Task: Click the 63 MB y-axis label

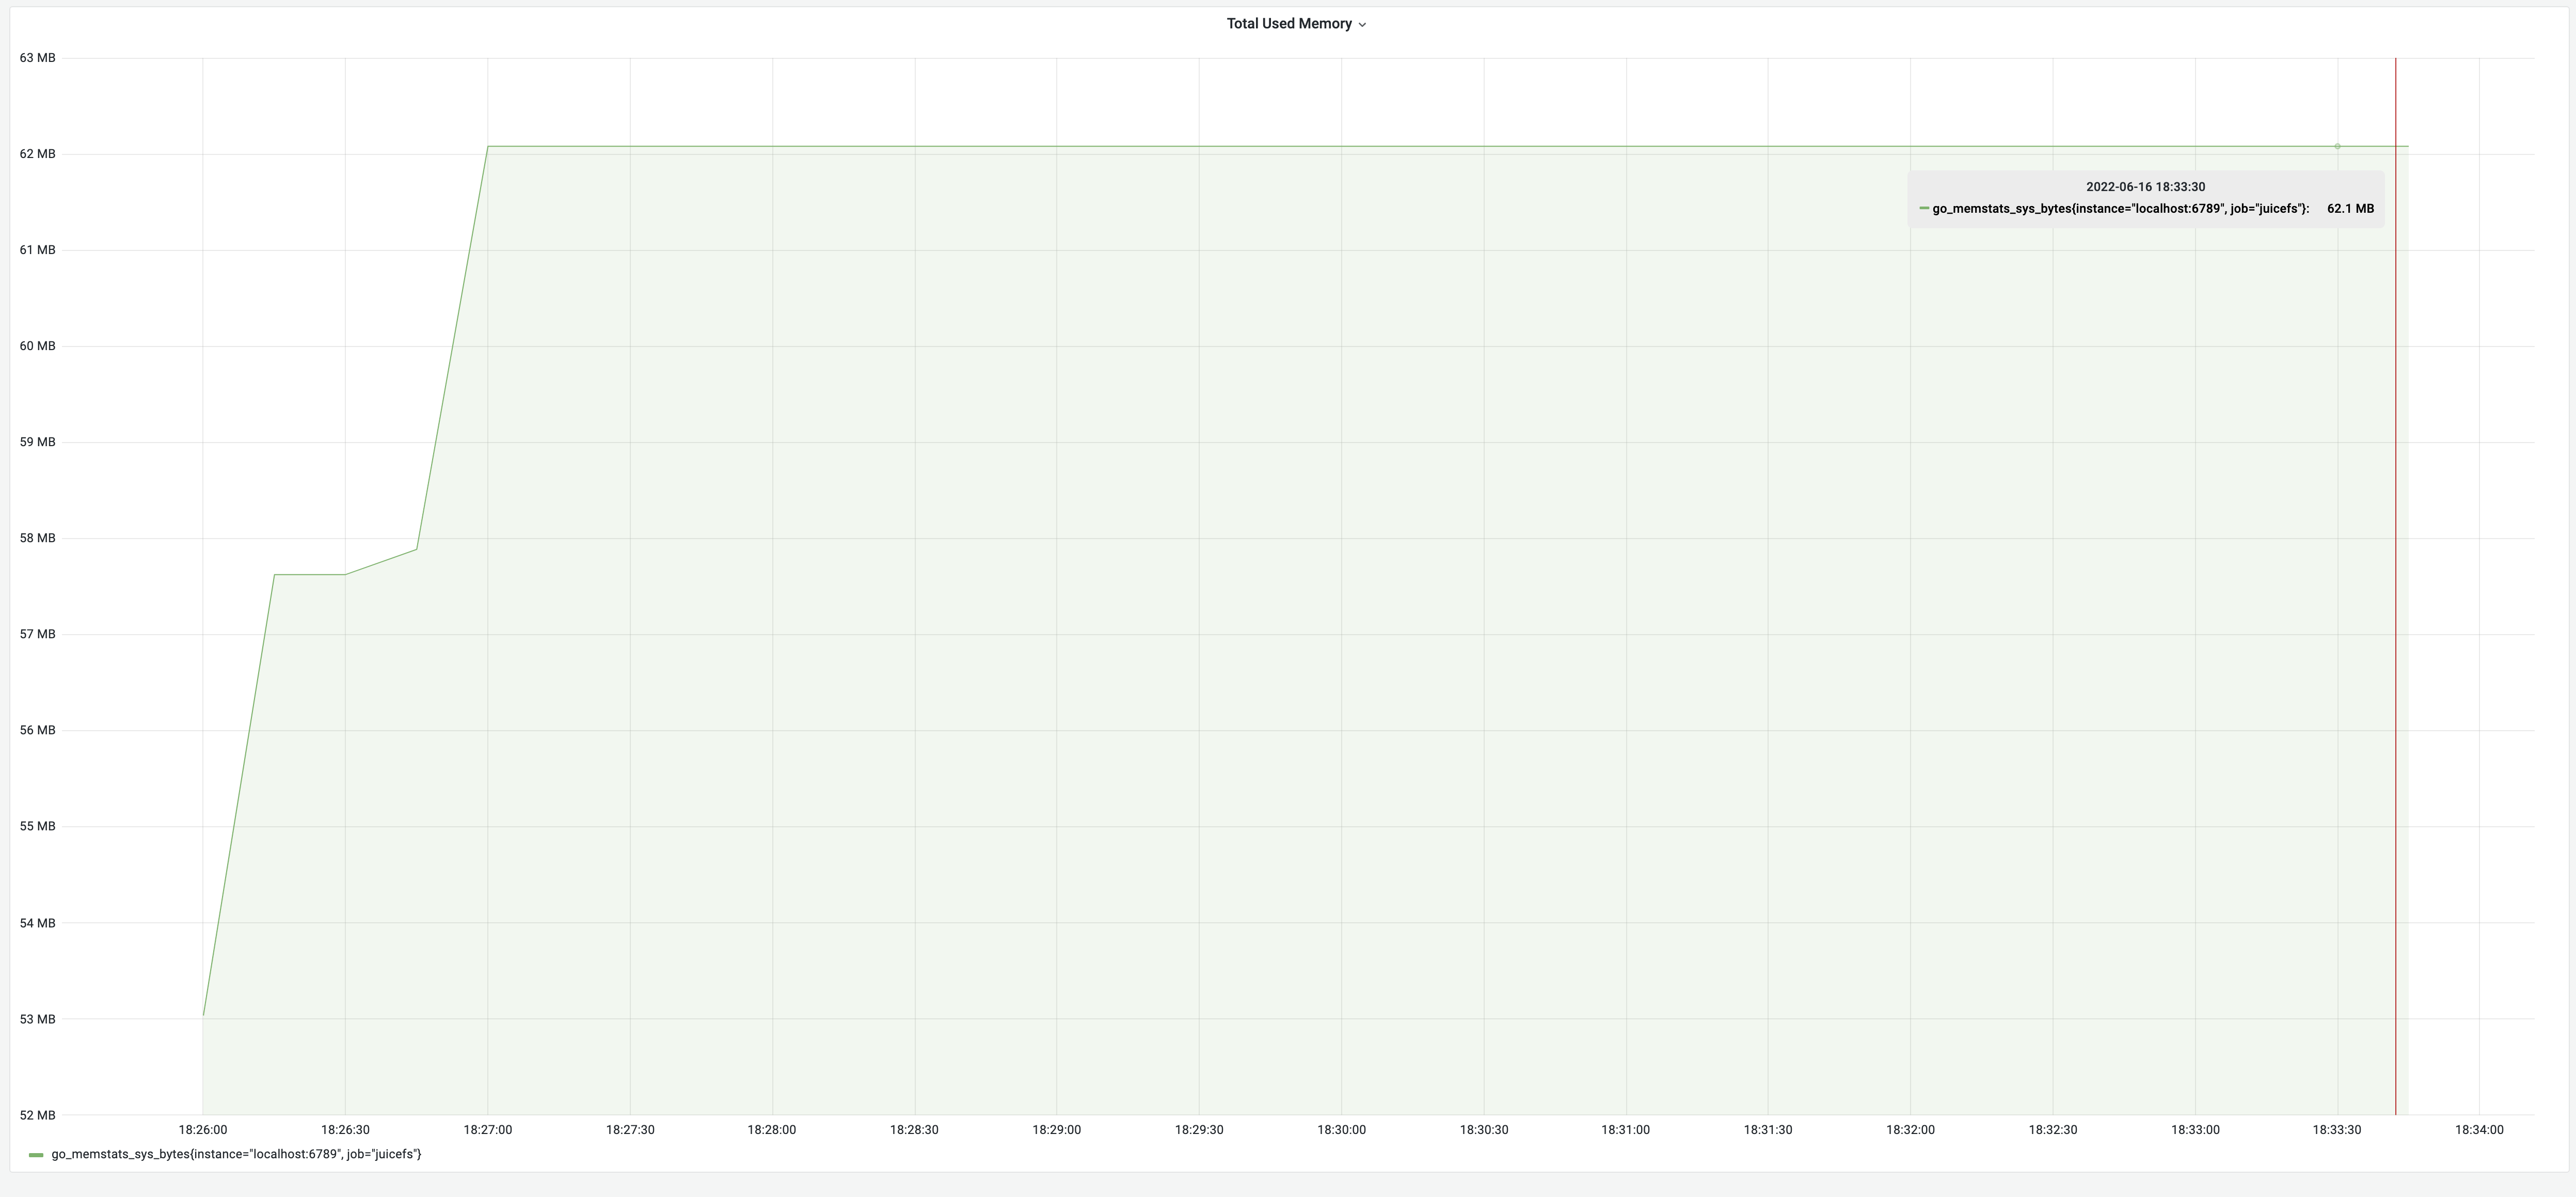Action: (38, 58)
